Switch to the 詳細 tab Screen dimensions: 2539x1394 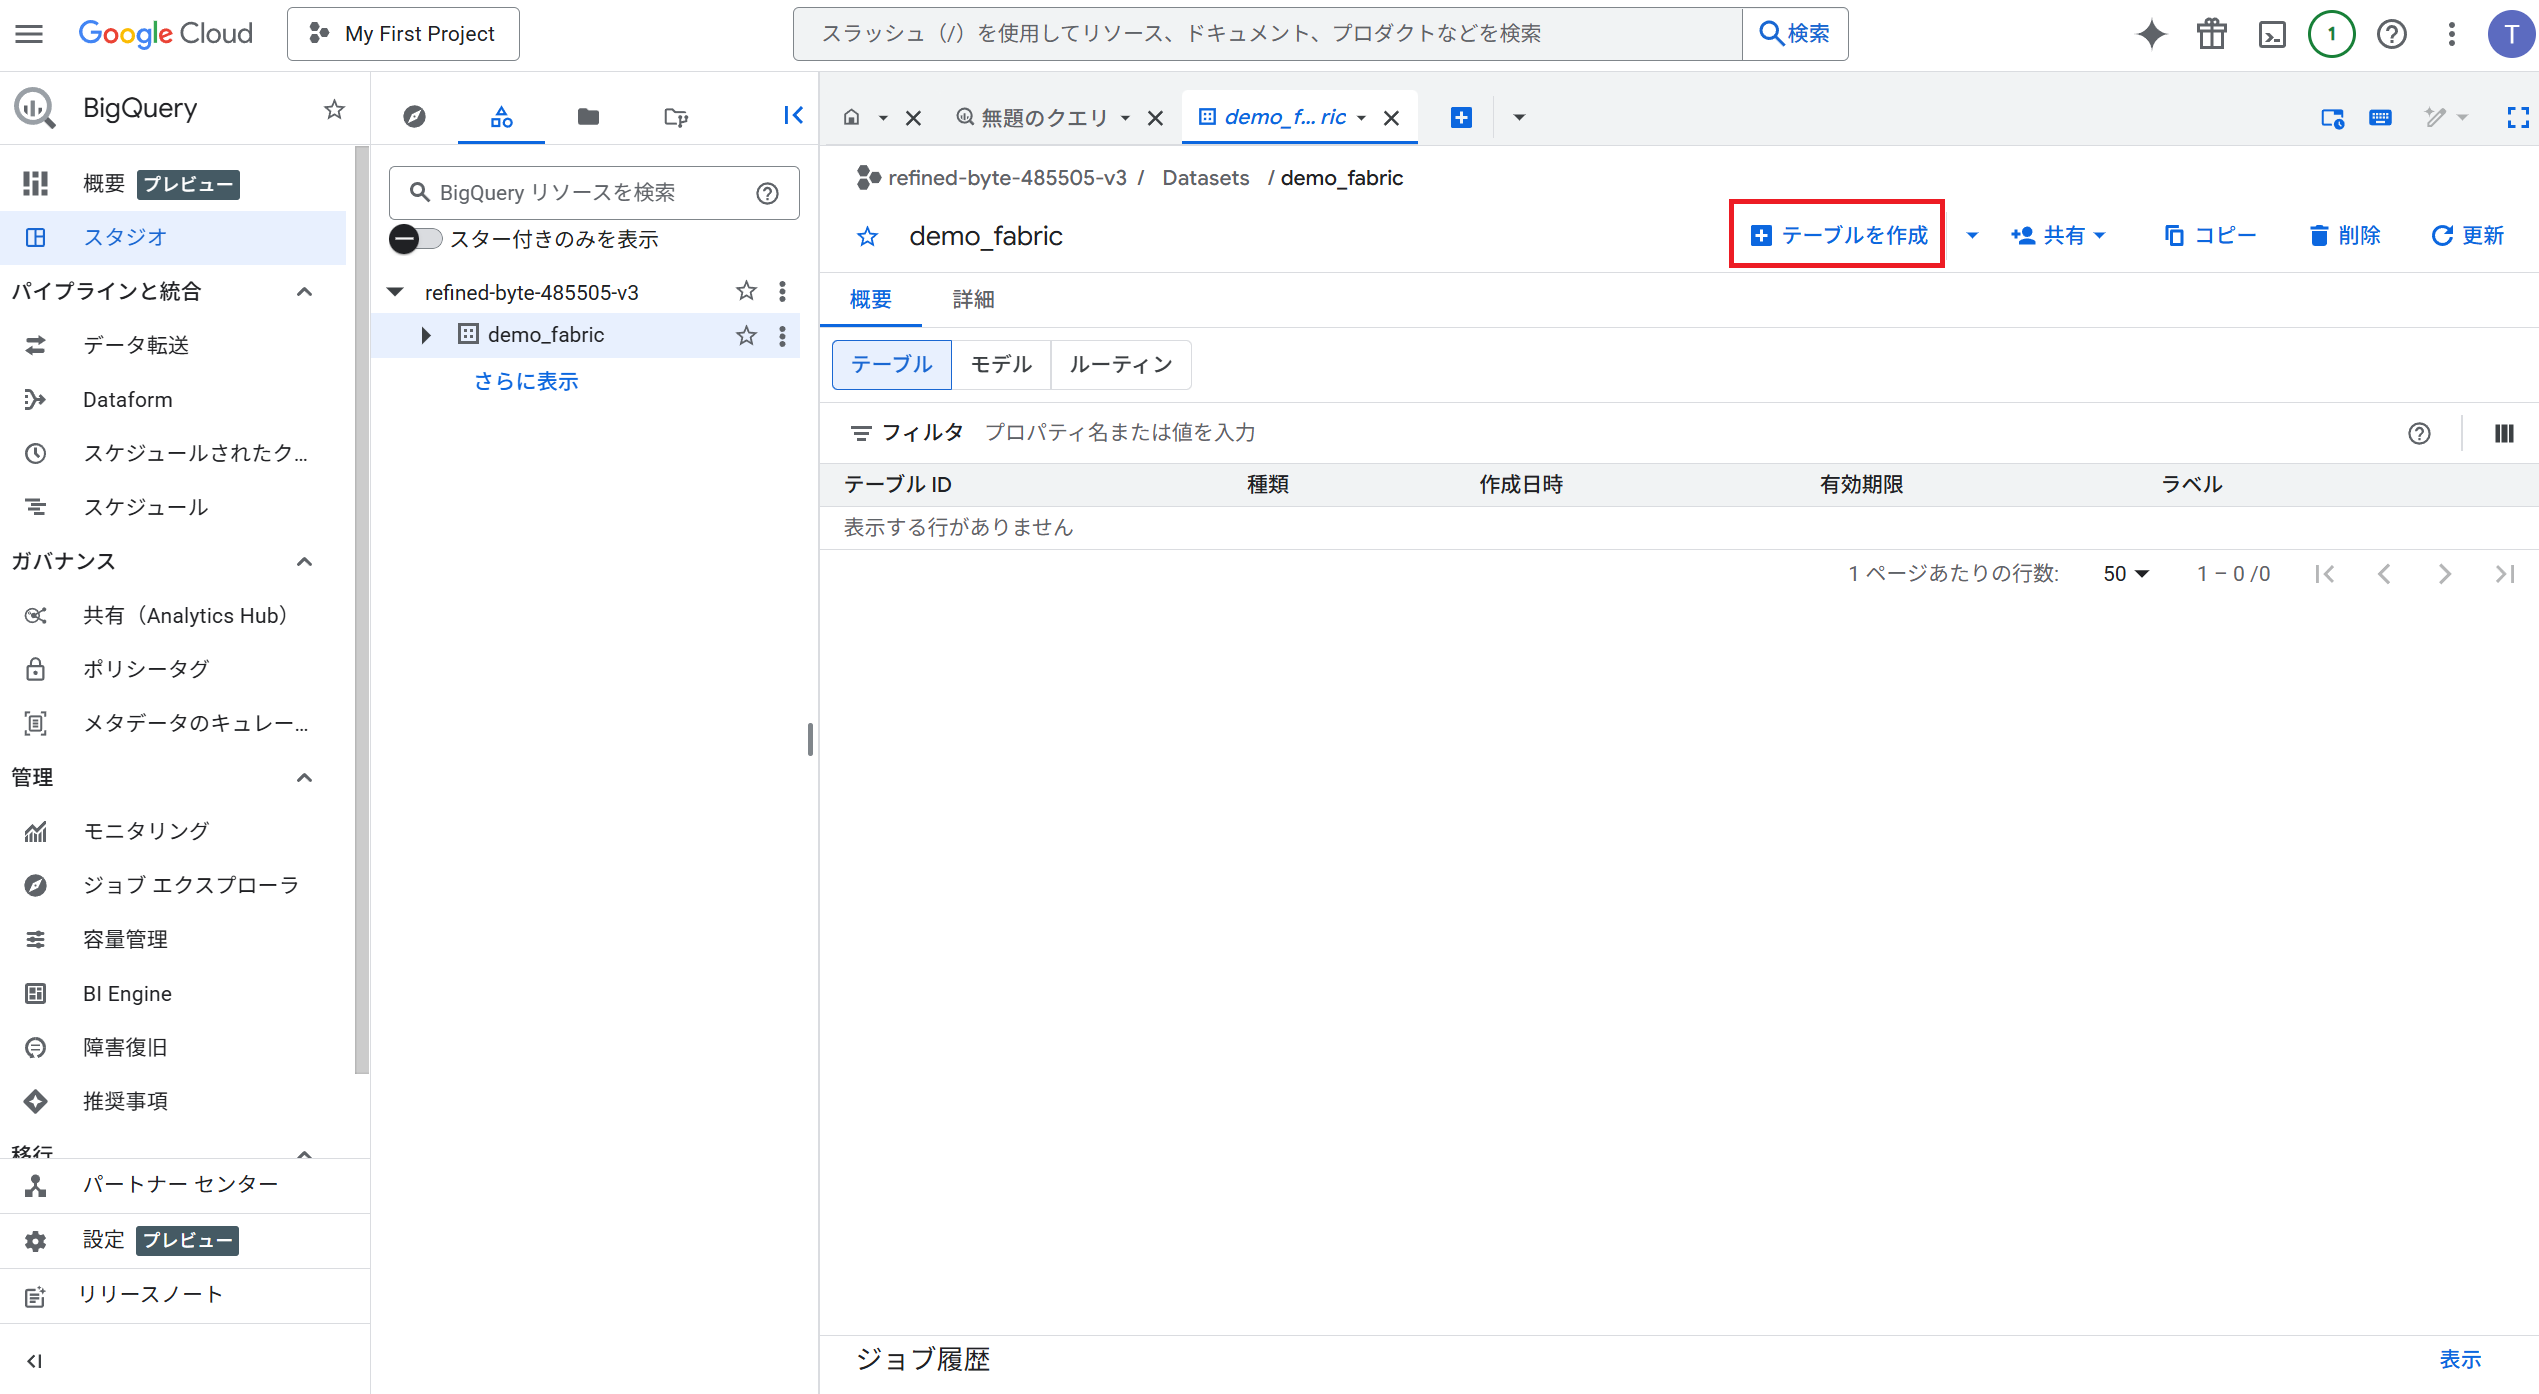click(973, 299)
